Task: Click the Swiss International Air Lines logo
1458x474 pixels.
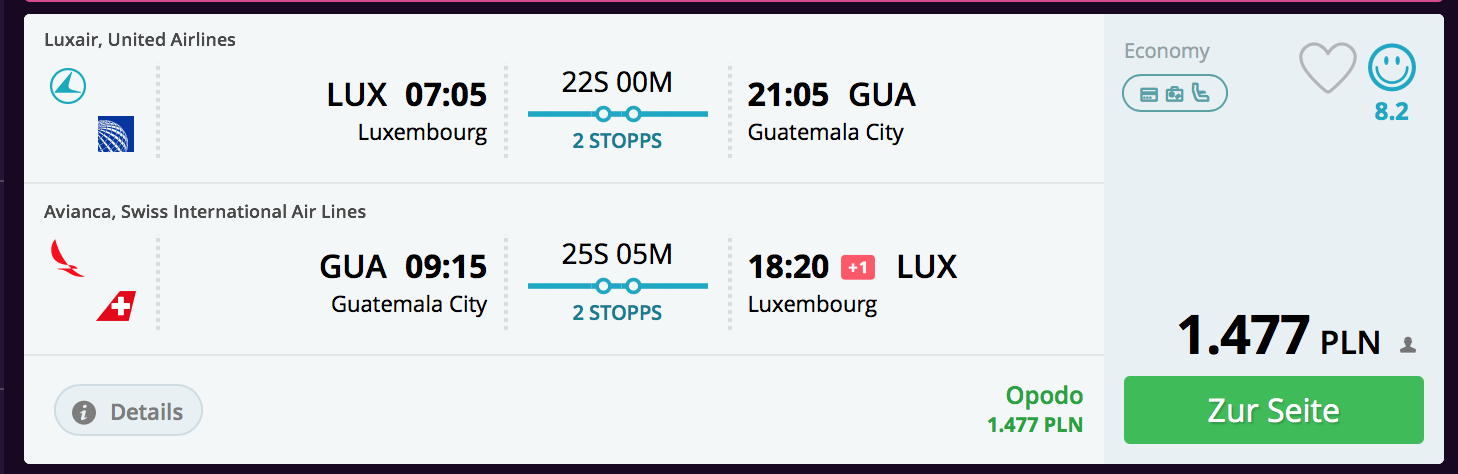Action: click(x=116, y=306)
